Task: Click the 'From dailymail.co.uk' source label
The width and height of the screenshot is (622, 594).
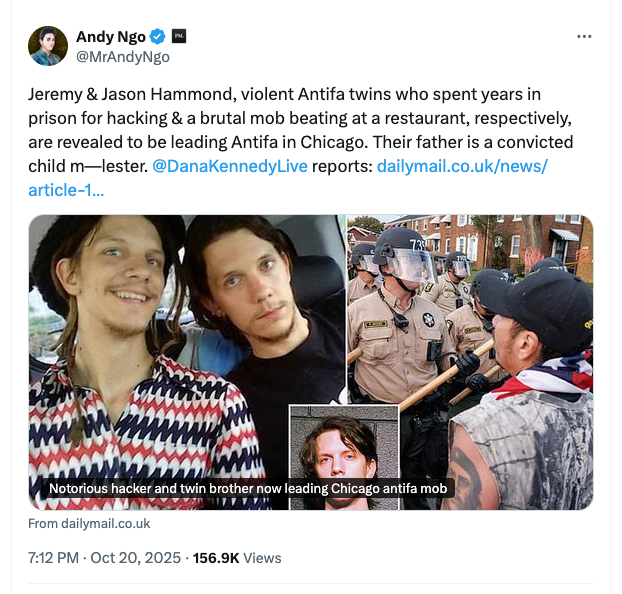Action: (89, 523)
